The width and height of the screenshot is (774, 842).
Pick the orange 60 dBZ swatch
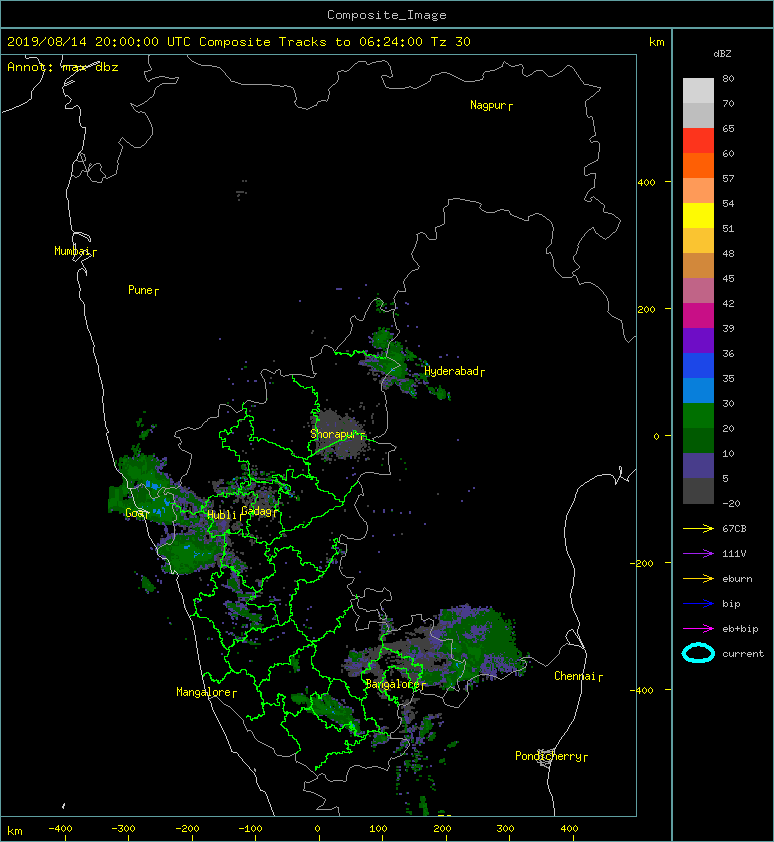point(698,165)
